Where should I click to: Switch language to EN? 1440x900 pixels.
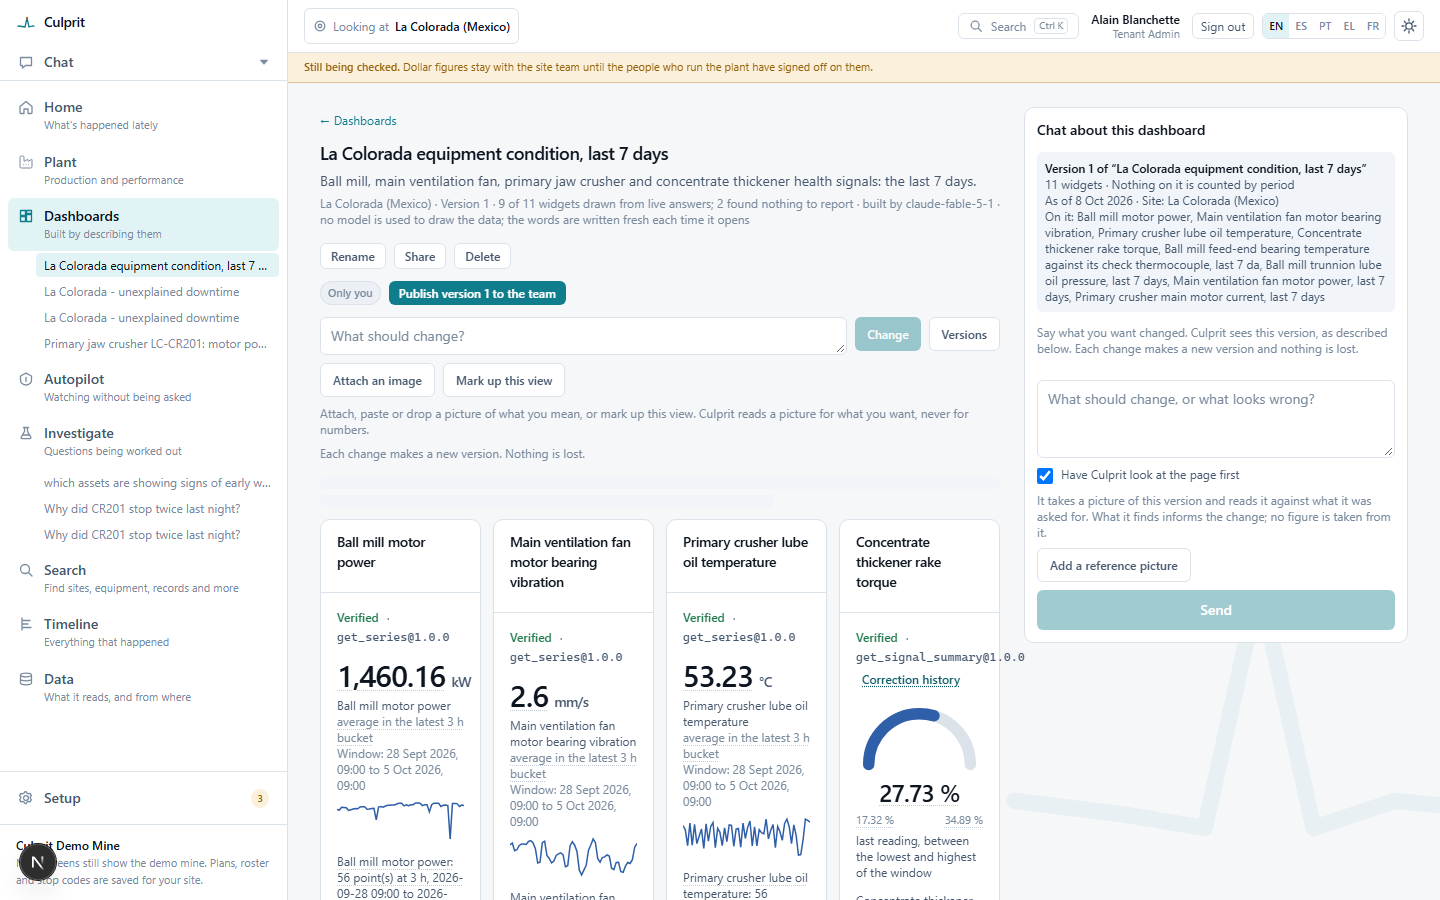[1276, 27]
